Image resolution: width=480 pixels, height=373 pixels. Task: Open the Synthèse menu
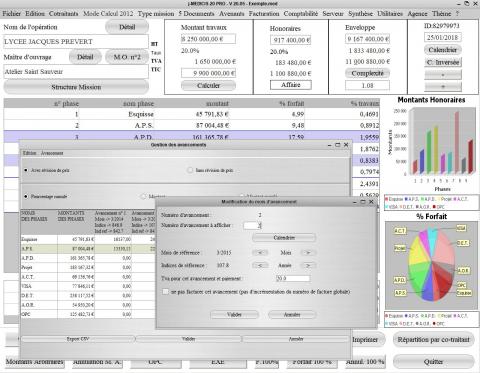coord(360,14)
